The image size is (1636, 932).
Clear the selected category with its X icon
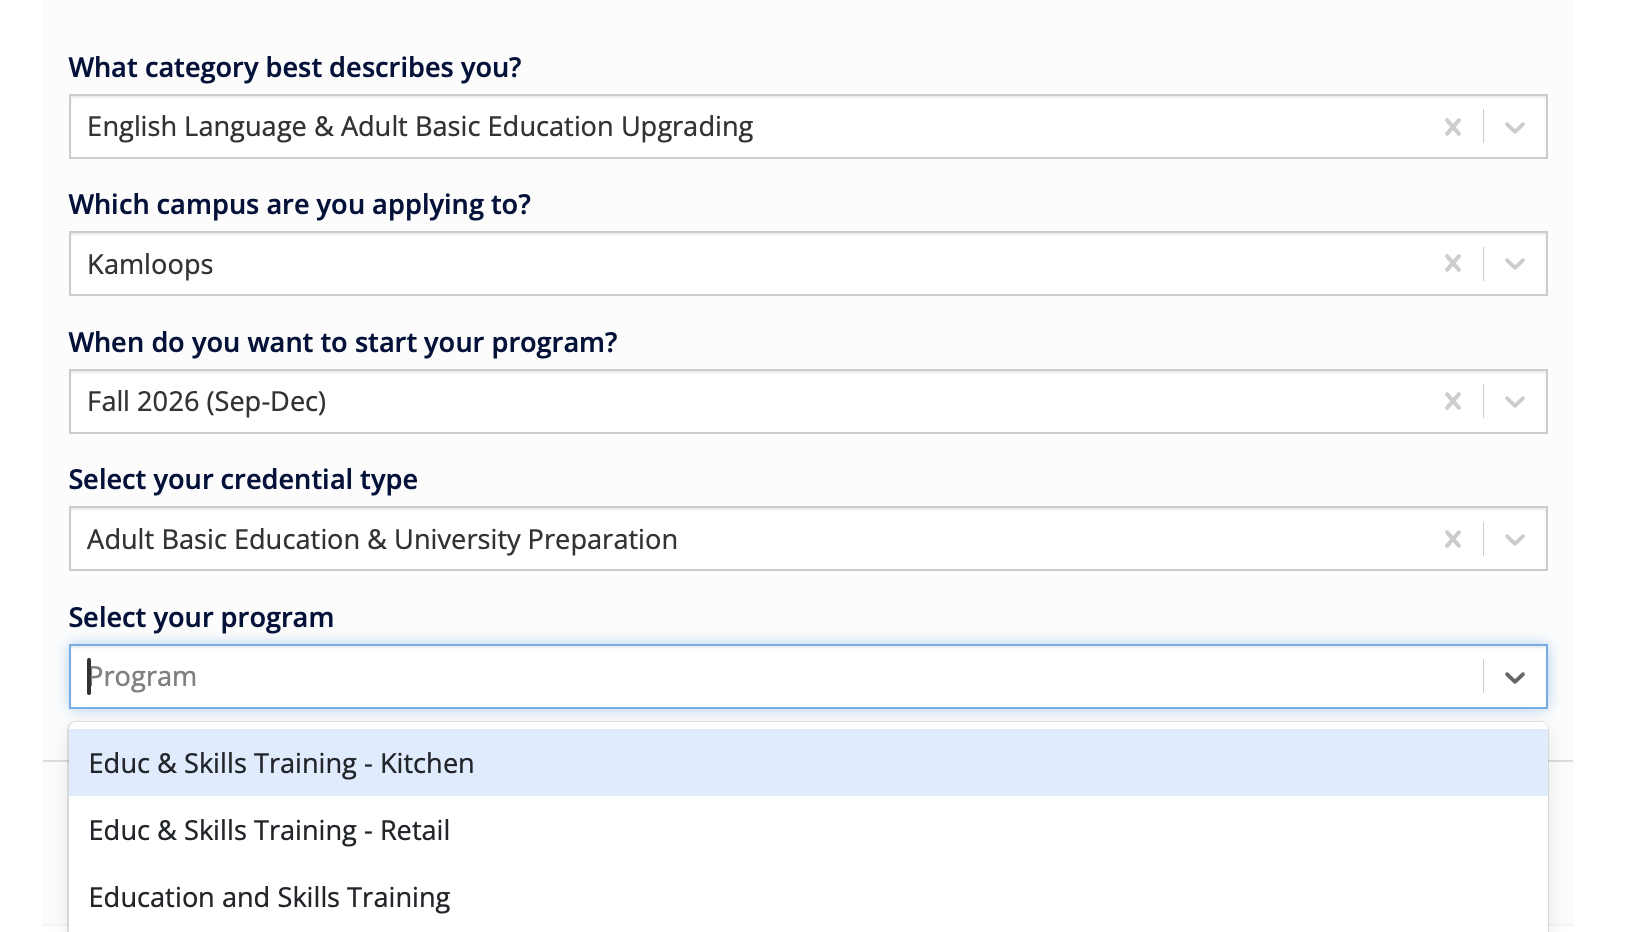[1452, 126]
